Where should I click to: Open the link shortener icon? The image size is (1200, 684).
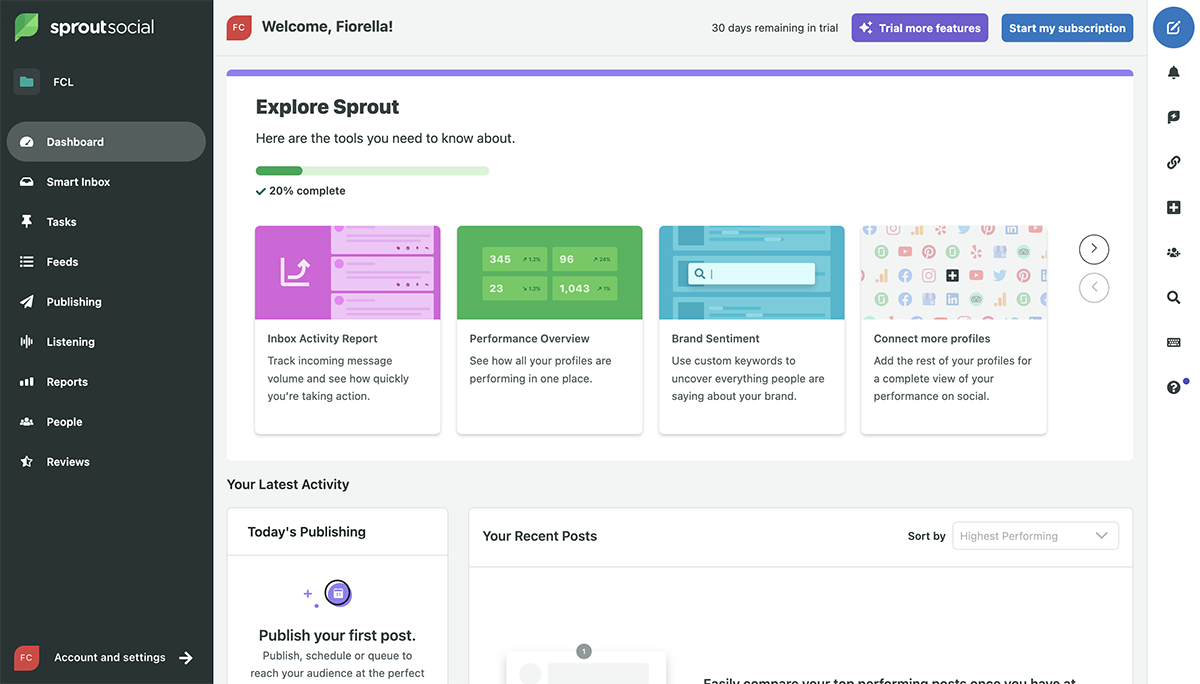point(1173,161)
